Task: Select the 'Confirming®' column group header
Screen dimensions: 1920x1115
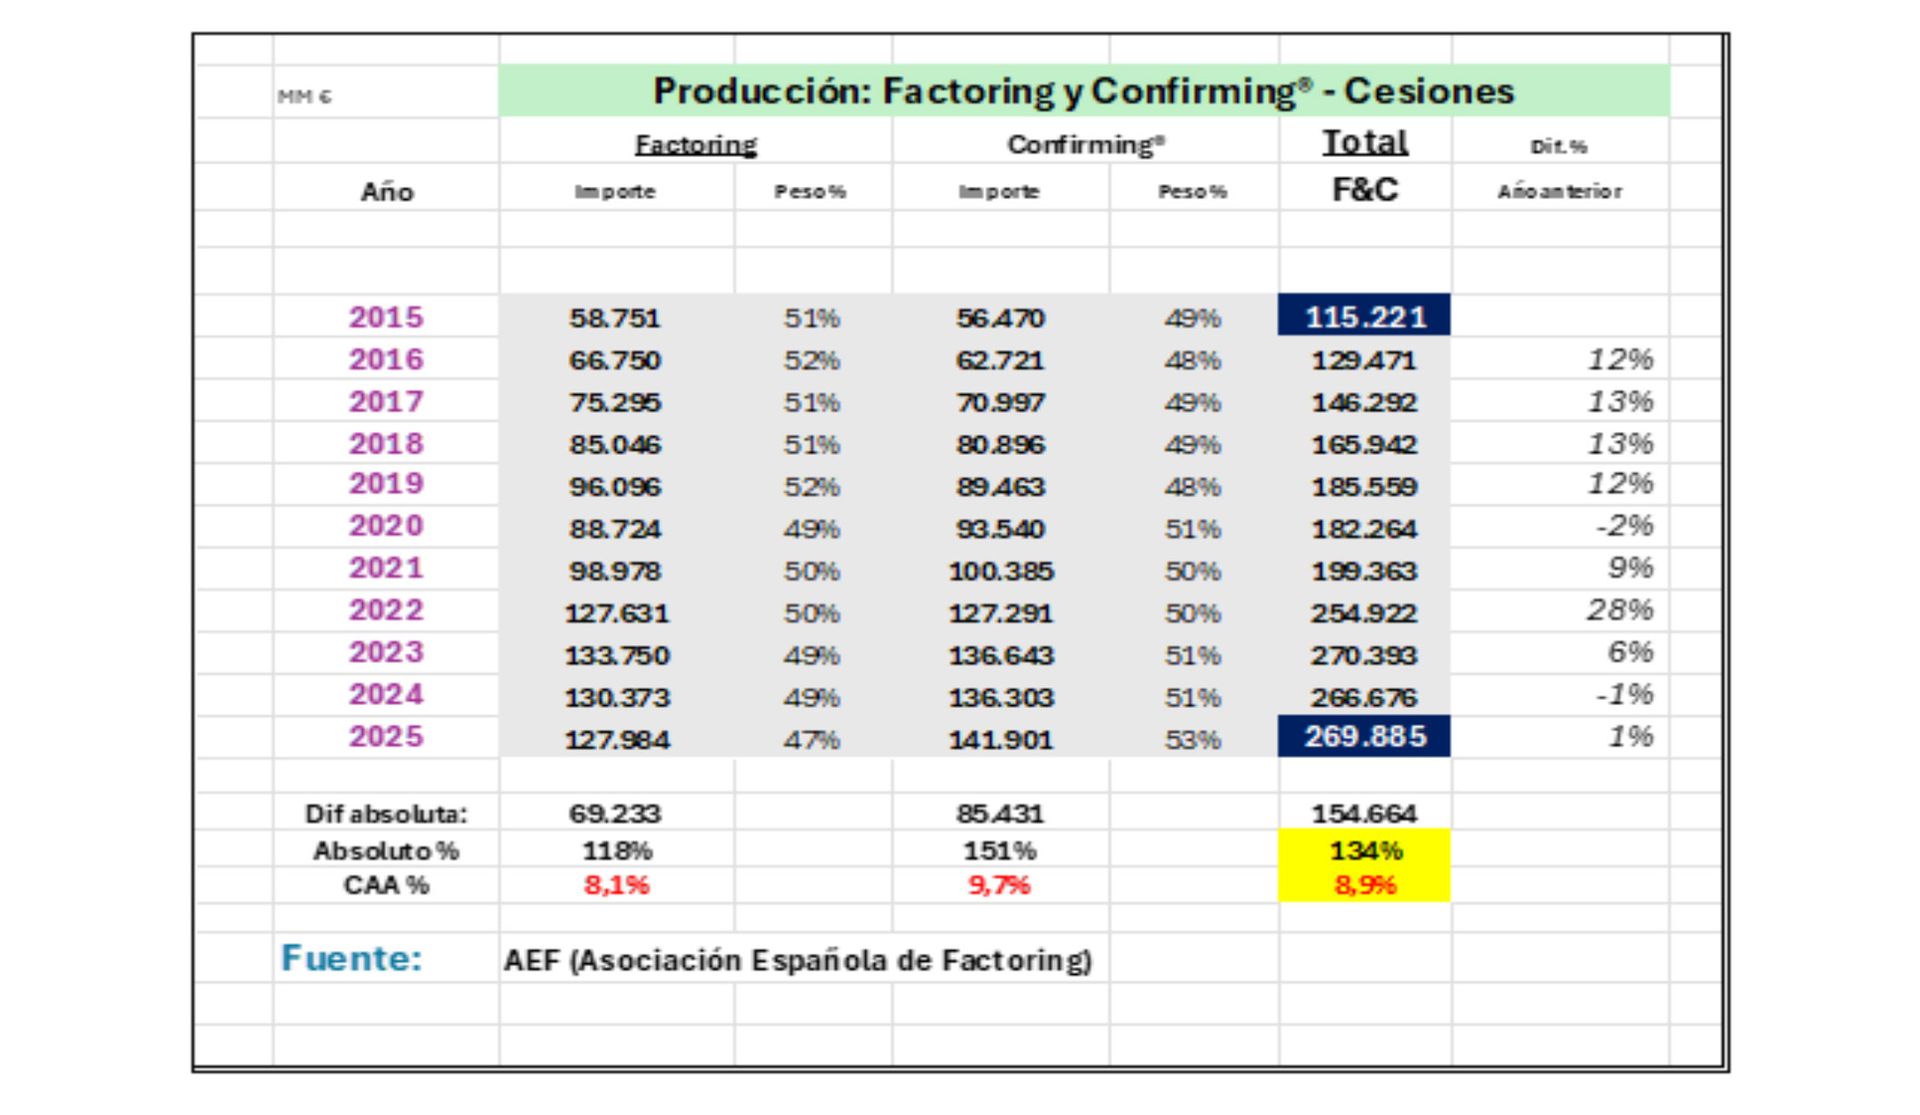Action: click(1085, 145)
